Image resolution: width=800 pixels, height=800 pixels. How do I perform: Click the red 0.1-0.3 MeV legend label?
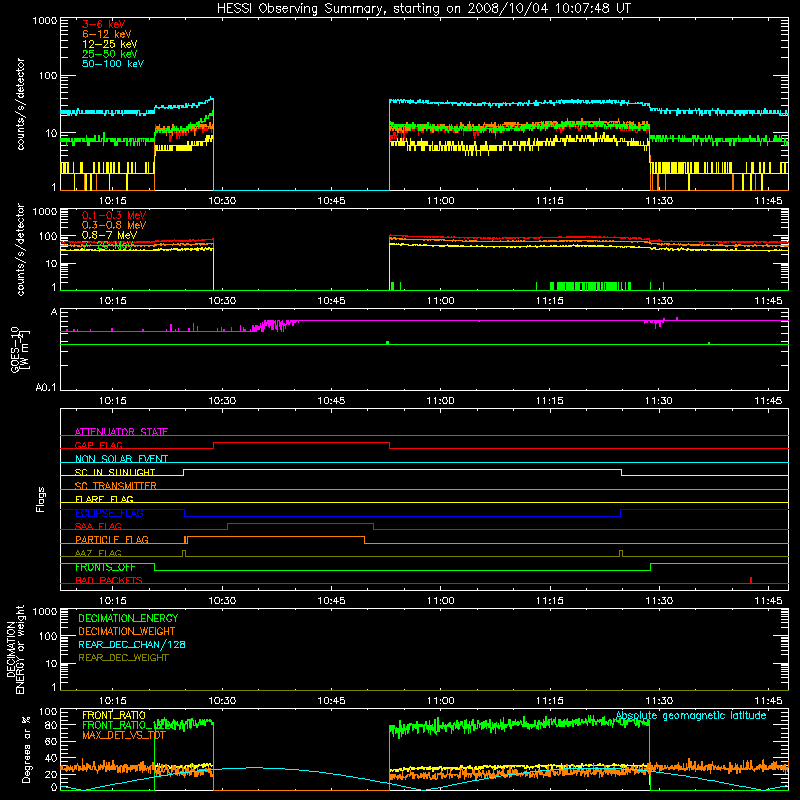114,215
